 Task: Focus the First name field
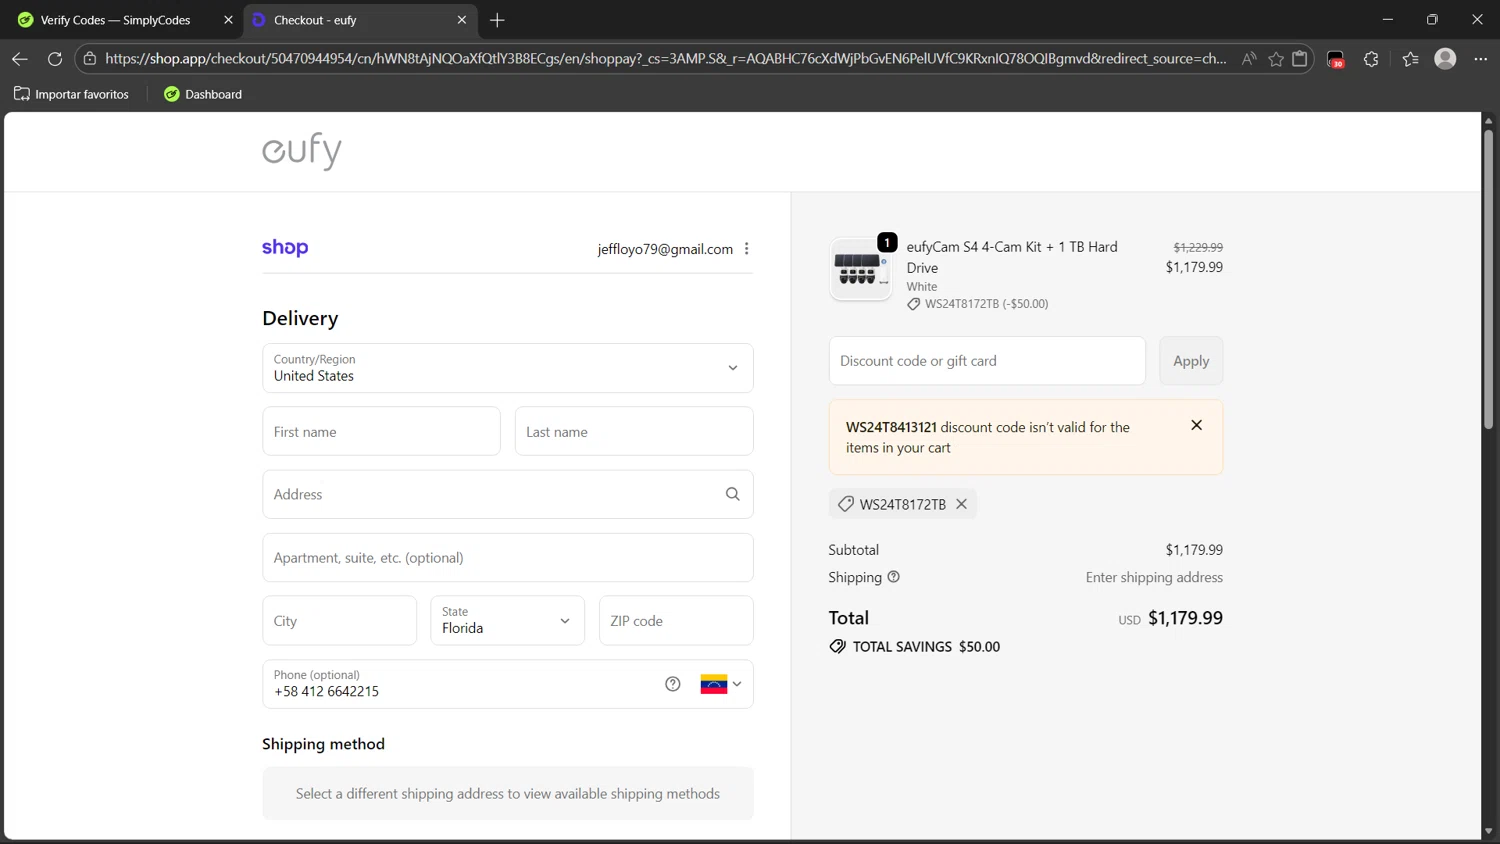[381, 431]
